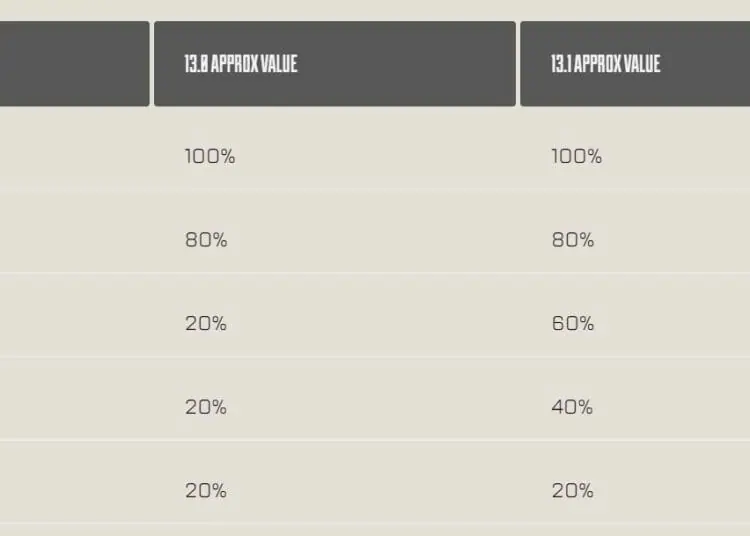Click the 20% value in 13.1 column
750x536 pixels.
coord(573,491)
